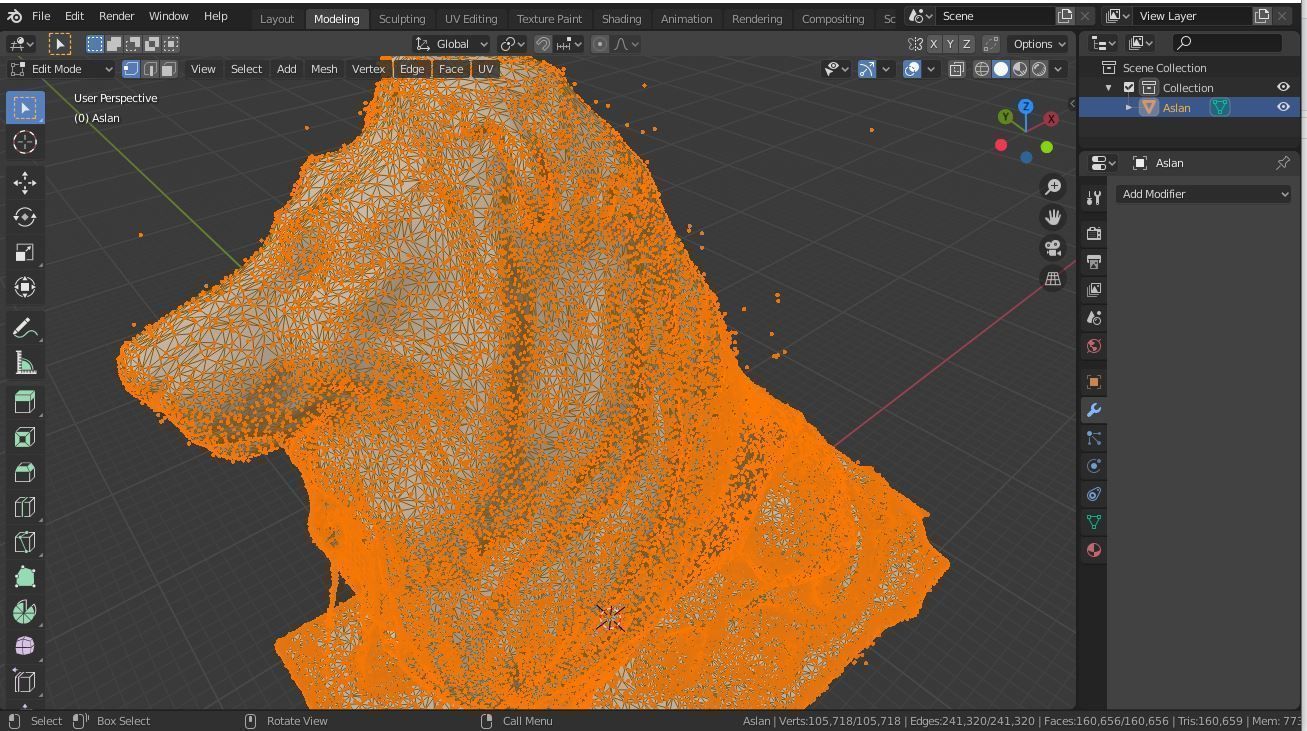Select the Inset Faces tool
The width and height of the screenshot is (1307, 731).
25,437
